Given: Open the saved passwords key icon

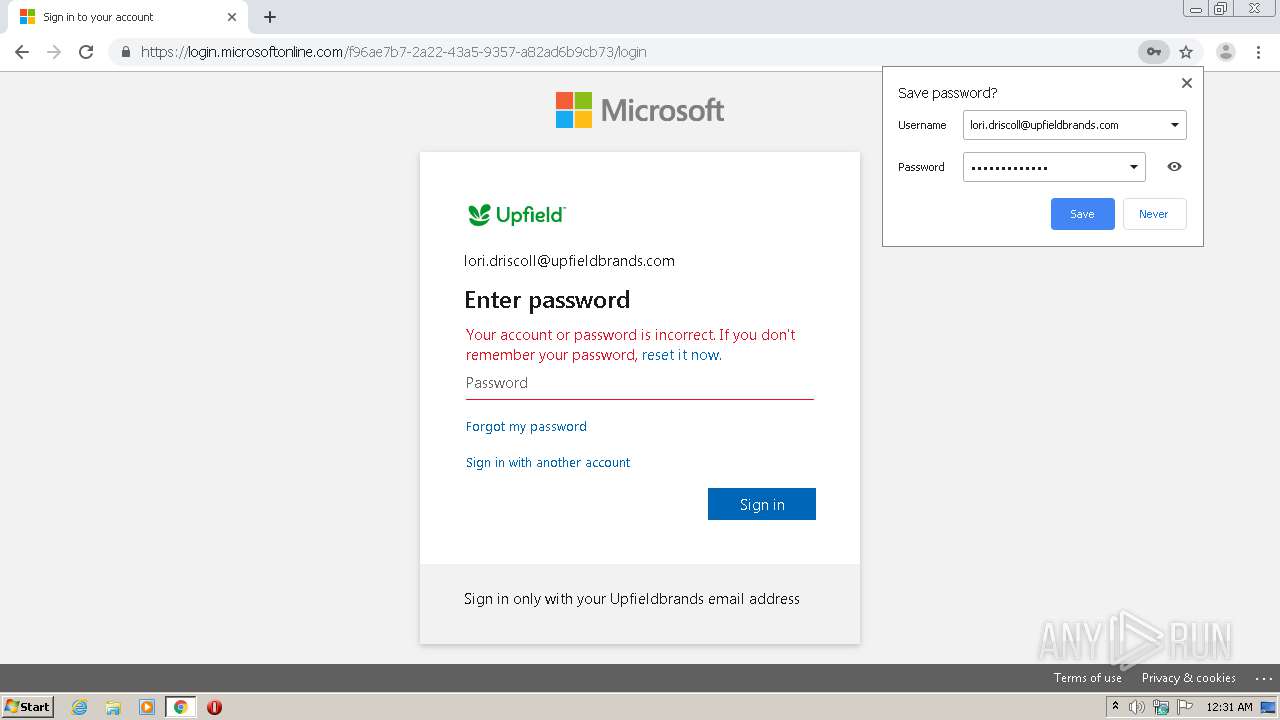Looking at the screenshot, I should (x=1153, y=52).
